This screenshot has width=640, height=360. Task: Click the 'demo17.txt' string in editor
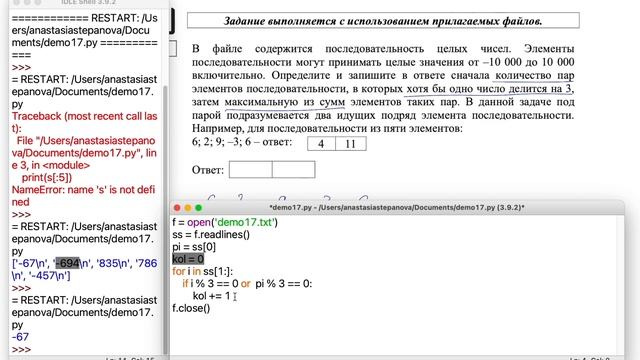tap(244, 222)
